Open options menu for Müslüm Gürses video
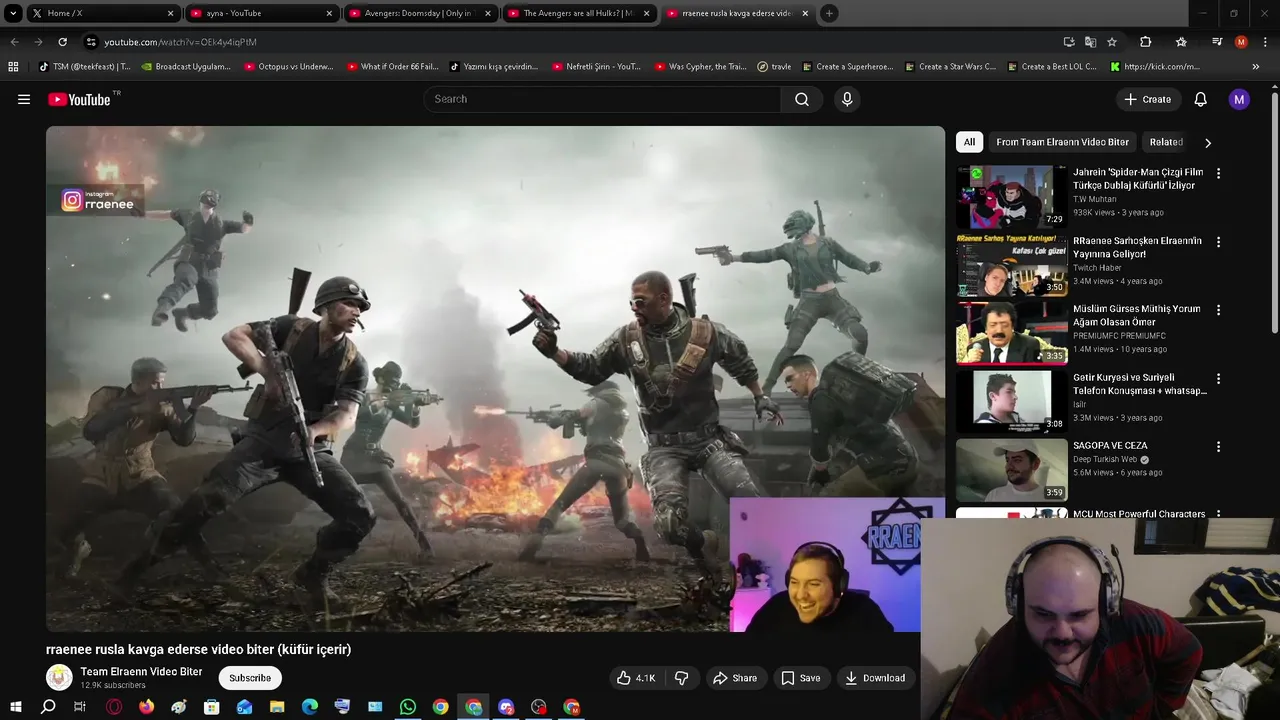This screenshot has width=1280, height=720. (x=1218, y=310)
